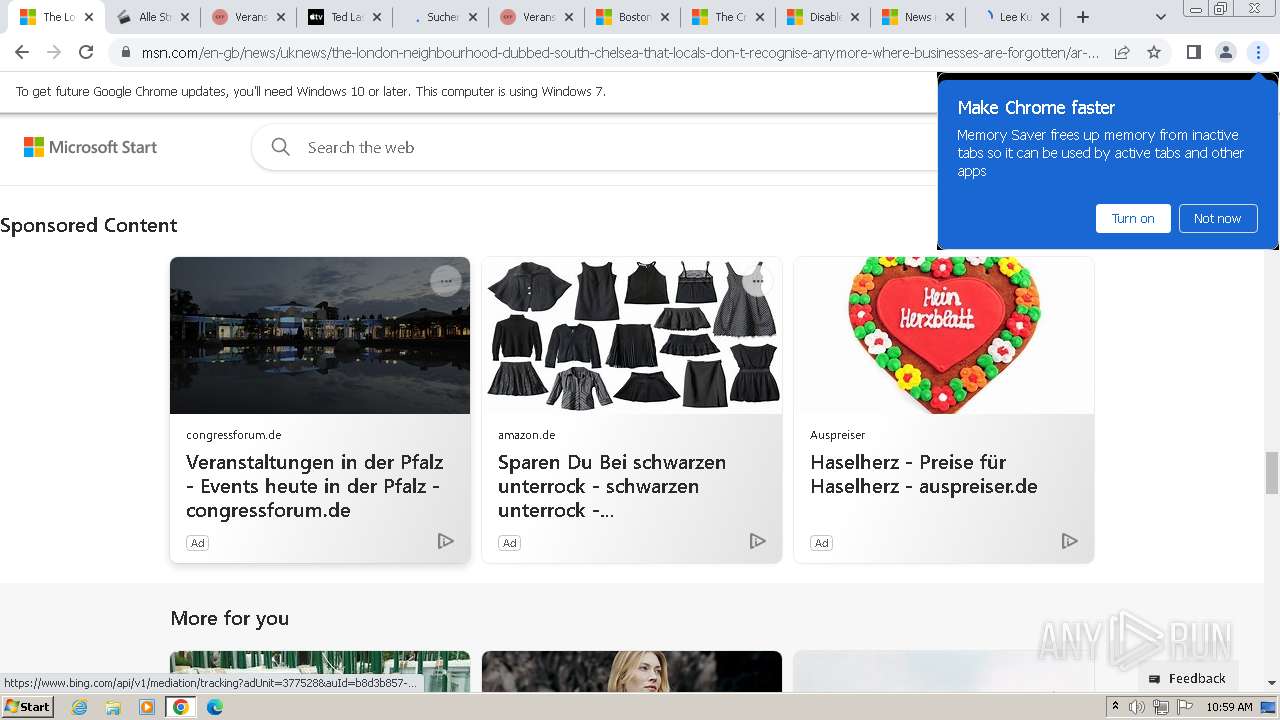Screen dimensions: 1280x720
Task: Launch Microsoft Edge from taskbar
Action: (x=215, y=707)
